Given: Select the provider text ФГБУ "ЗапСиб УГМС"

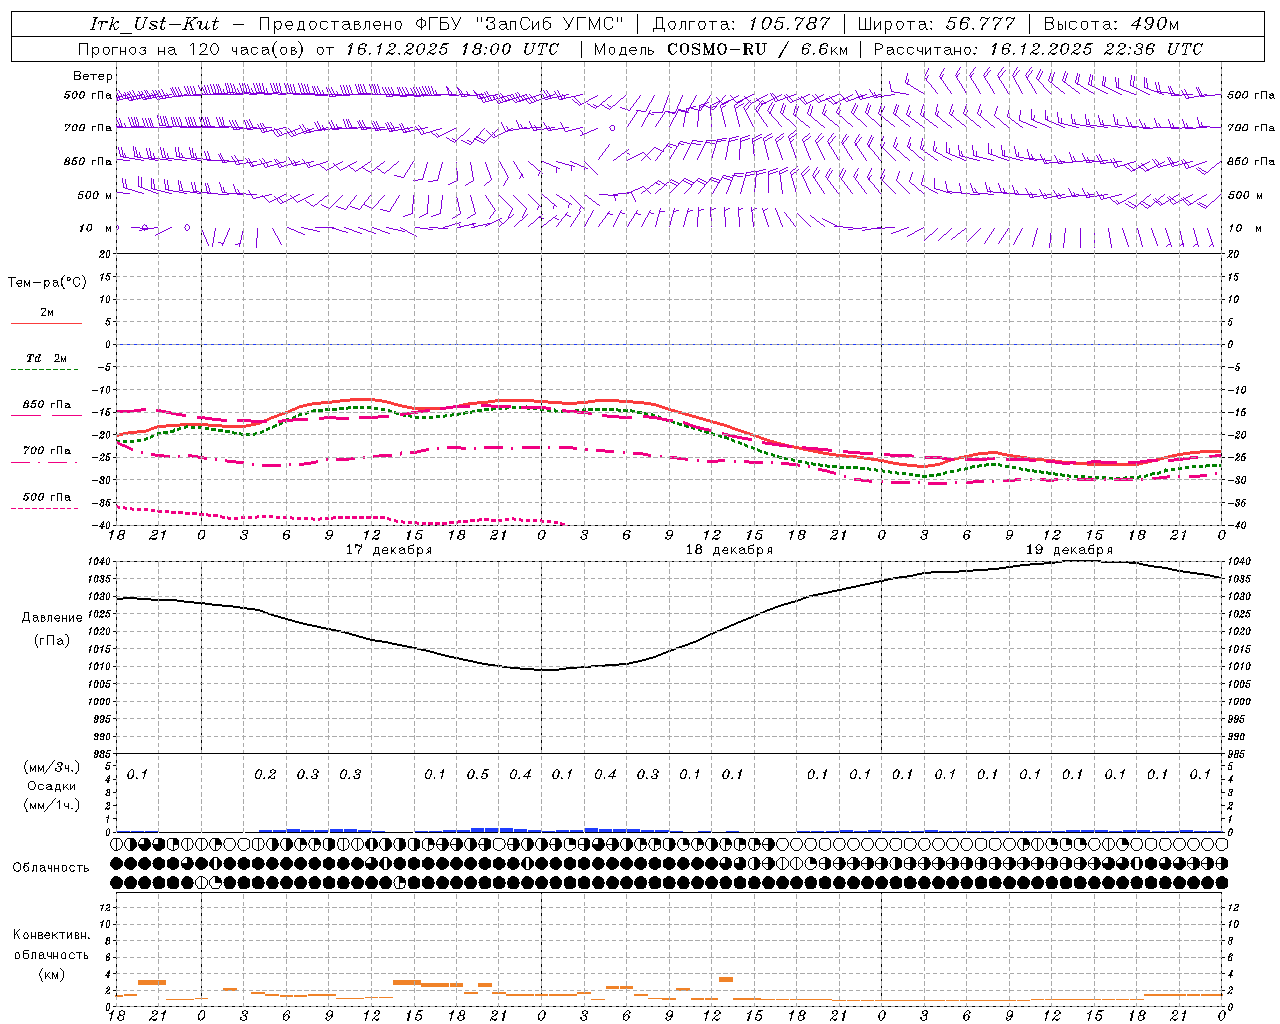Looking at the screenshot, I should coord(520,24).
